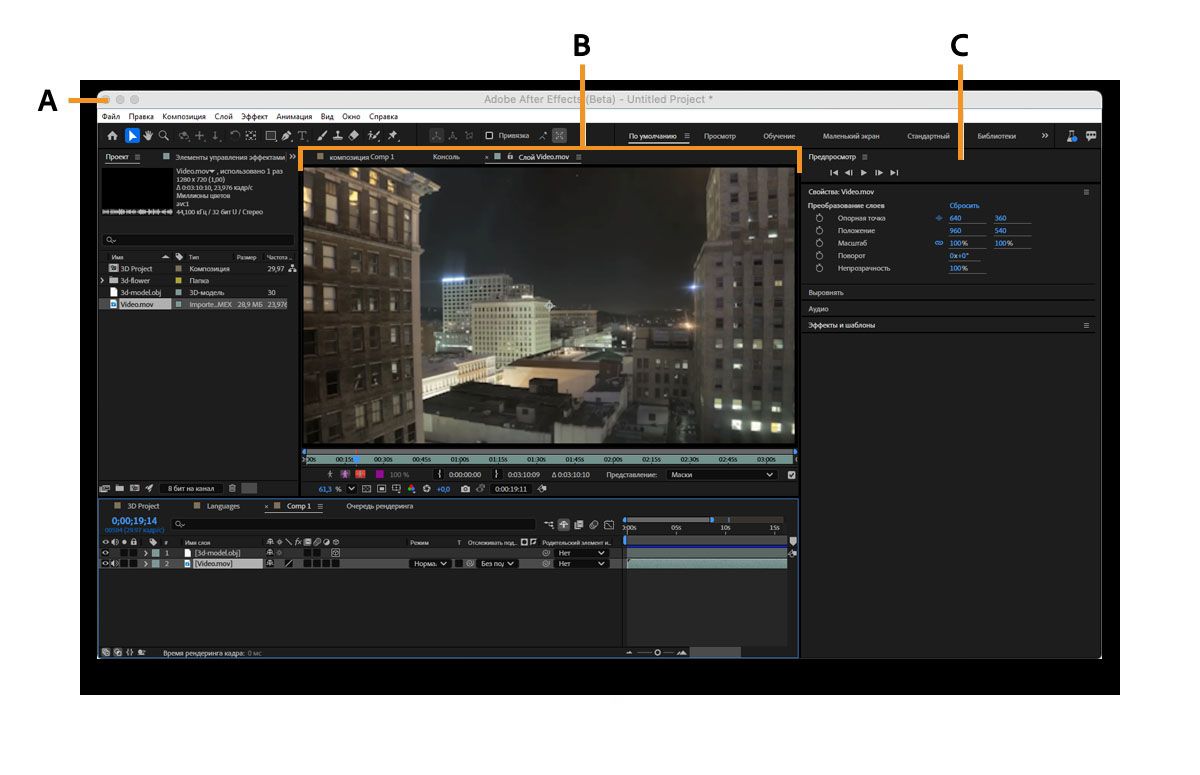Viewport: 1200px width, 775px height.
Task: Select the Zoom magnifier tool
Action: tap(164, 136)
